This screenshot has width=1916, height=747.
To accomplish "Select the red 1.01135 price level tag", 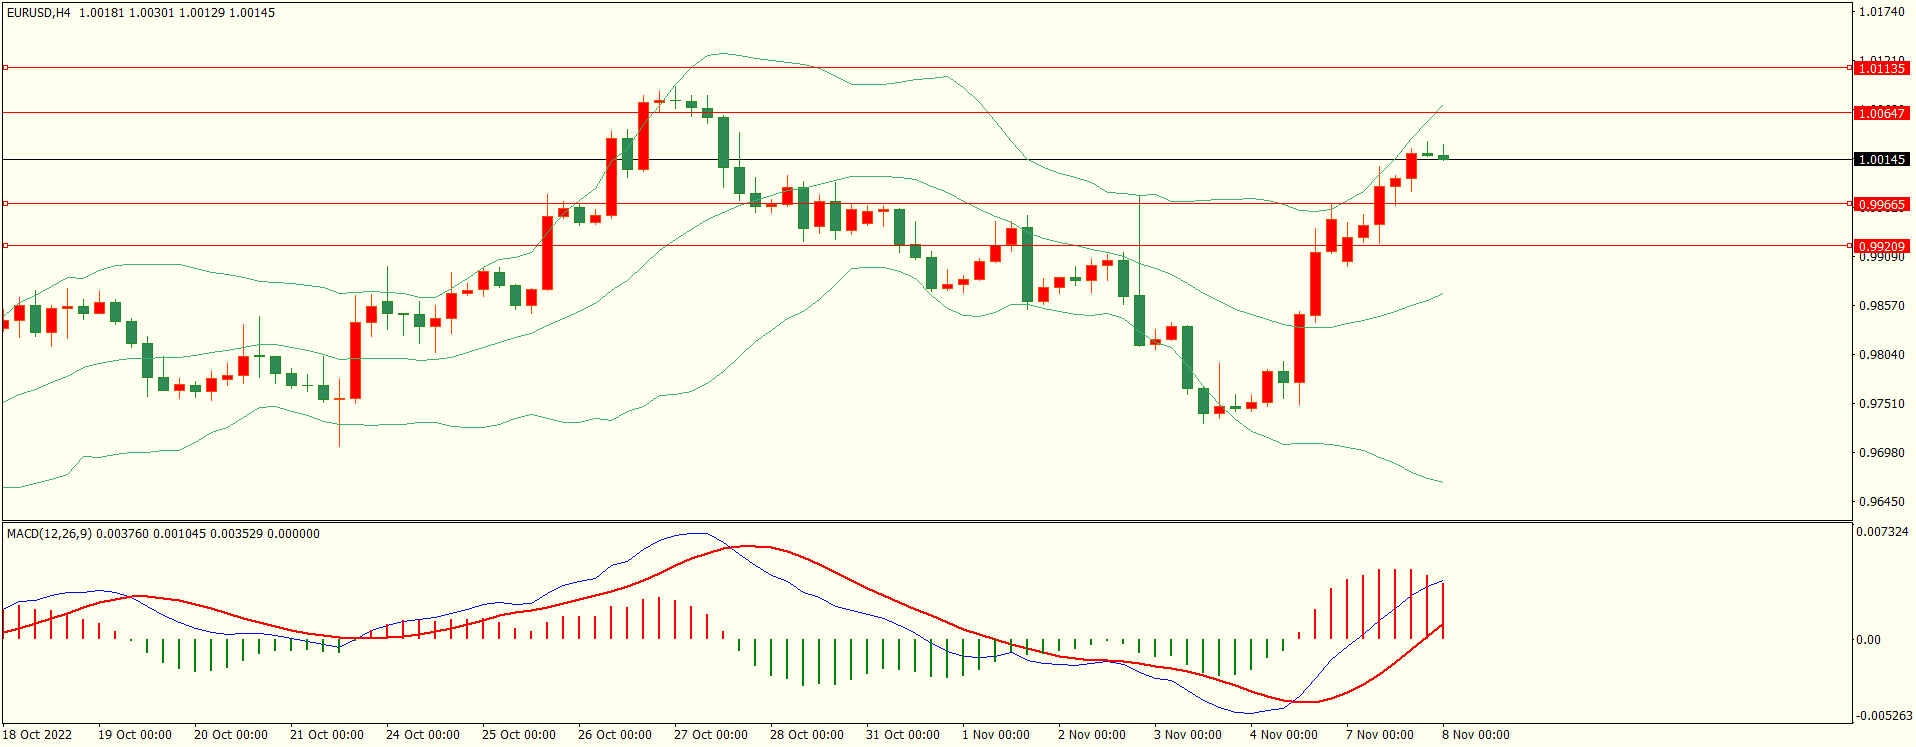I will [x=1881, y=69].
